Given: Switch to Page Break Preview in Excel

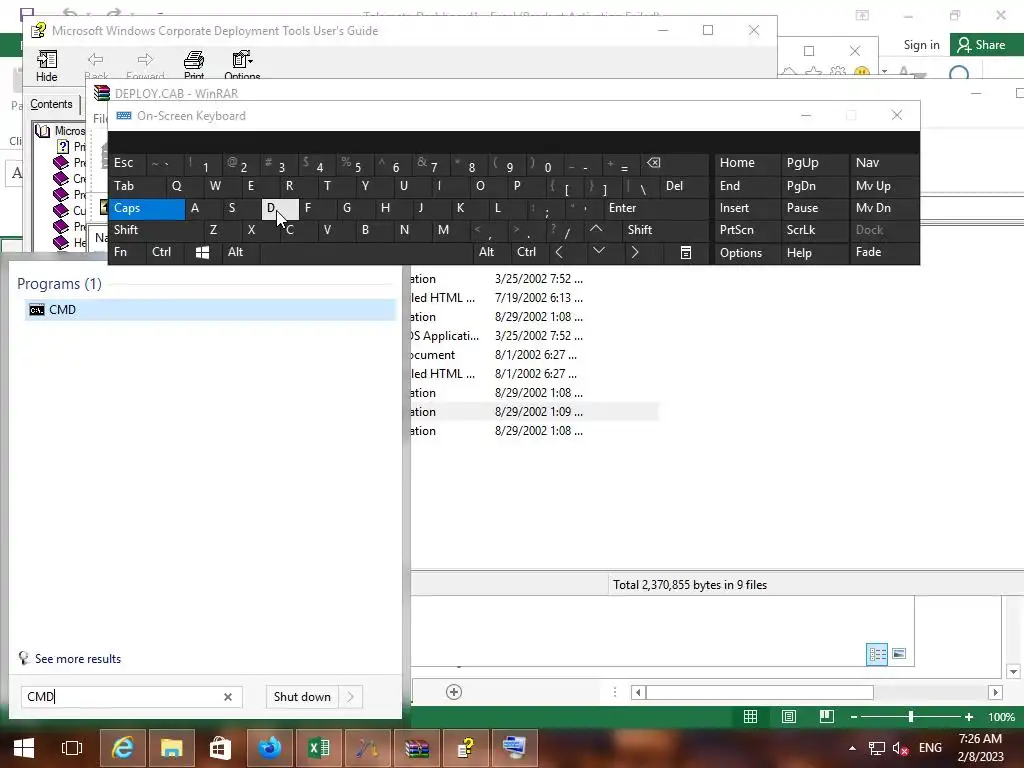Looking at the screenshot, I should coord(826,717).
